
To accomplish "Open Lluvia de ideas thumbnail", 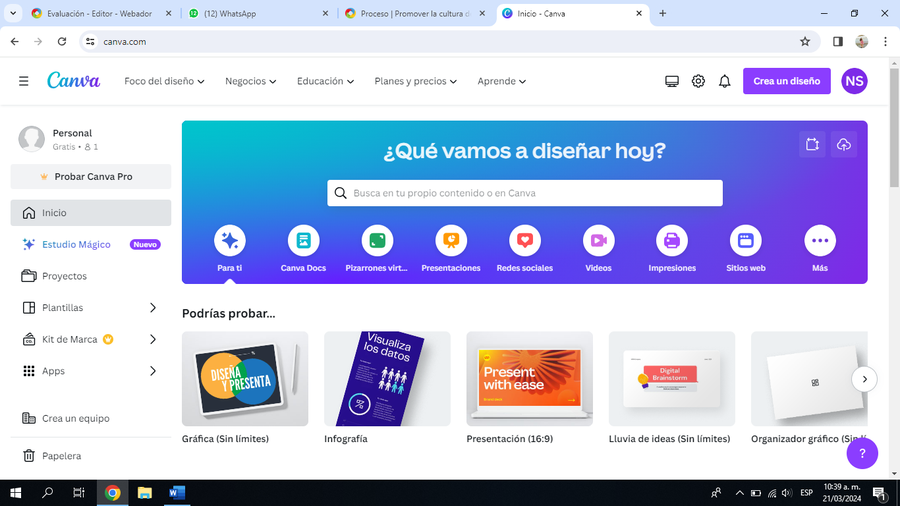I will click(672, 379).
